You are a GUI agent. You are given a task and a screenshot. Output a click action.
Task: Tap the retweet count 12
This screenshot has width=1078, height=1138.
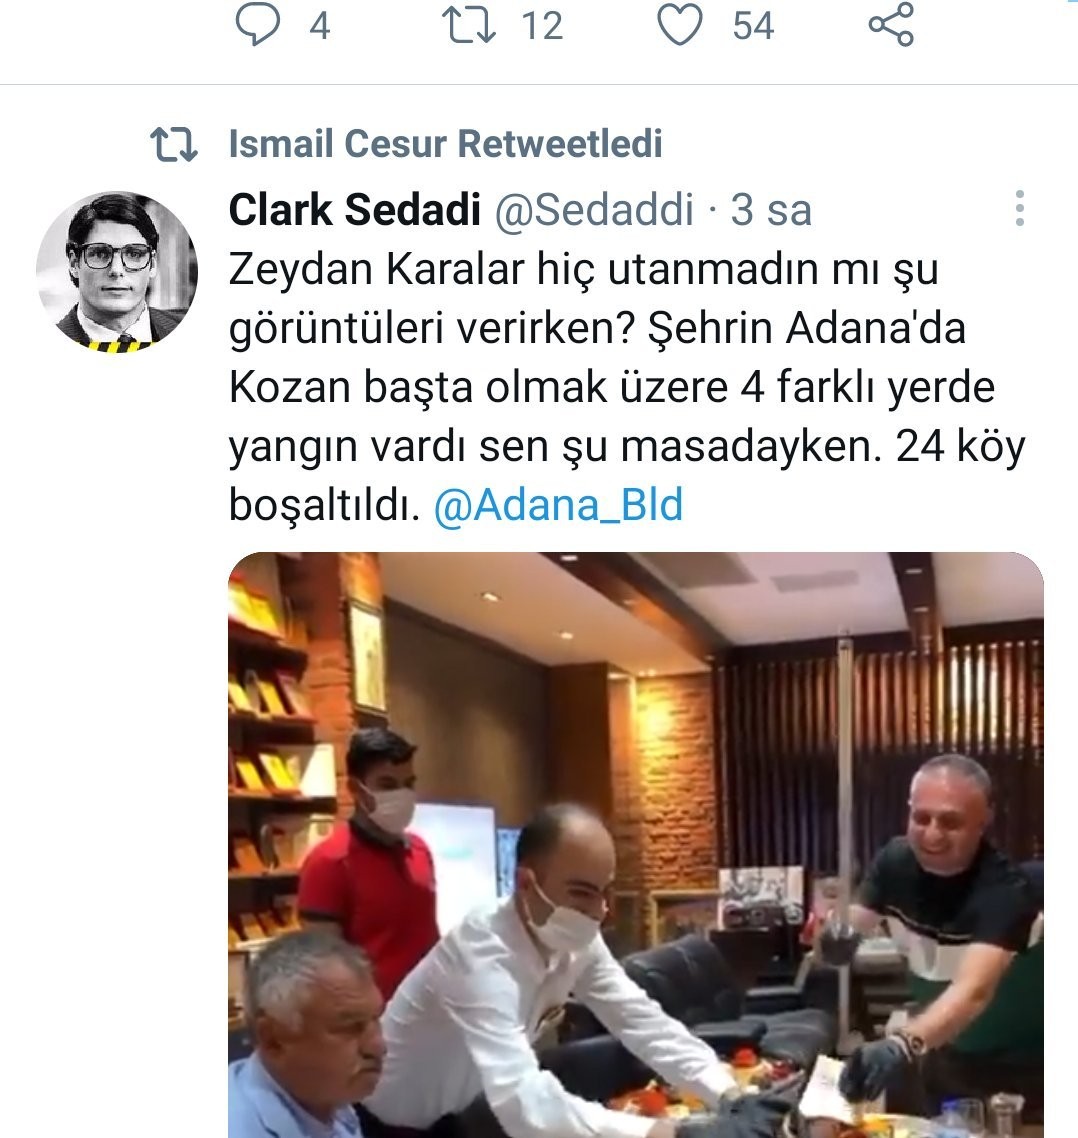(x=542, y=26)
